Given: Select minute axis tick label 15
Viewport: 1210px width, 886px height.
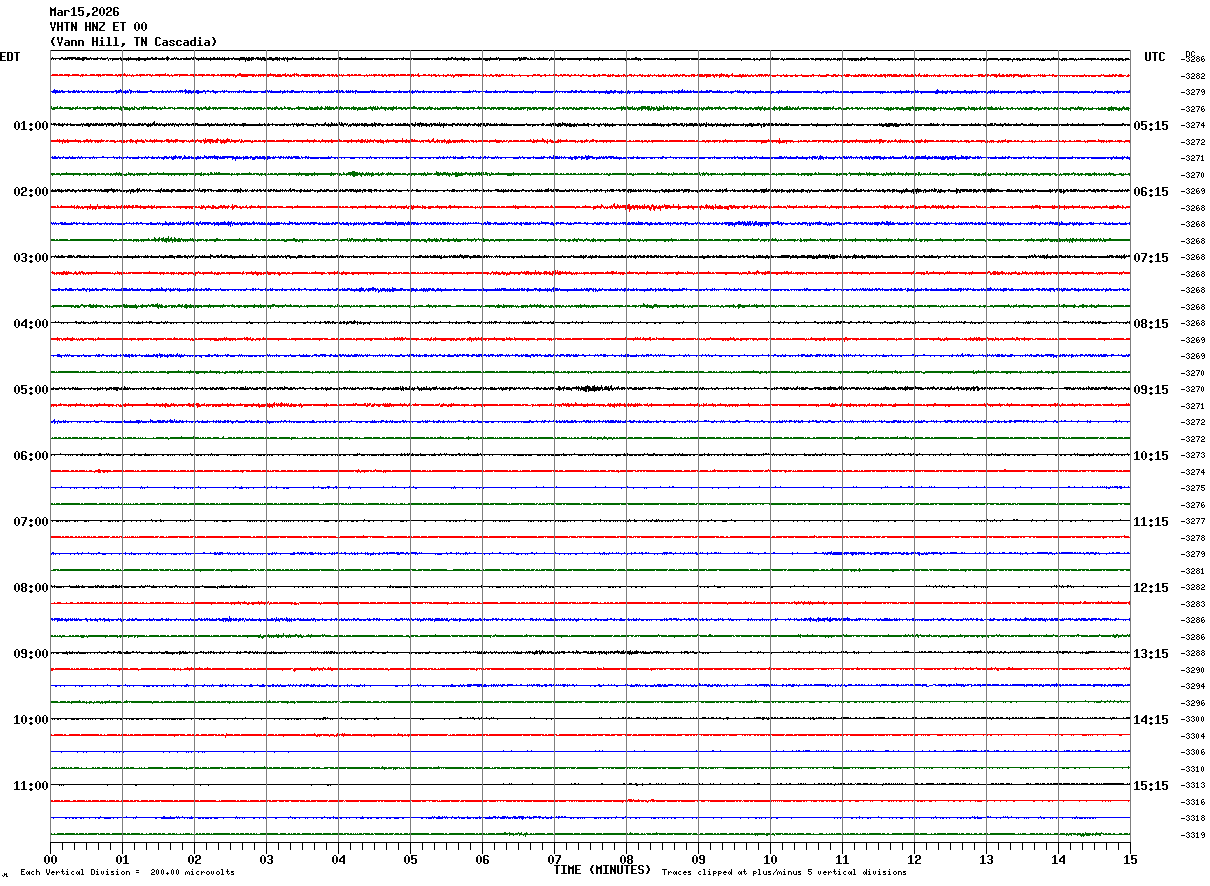Looking at the screenshot, I should pos(1130,859).
